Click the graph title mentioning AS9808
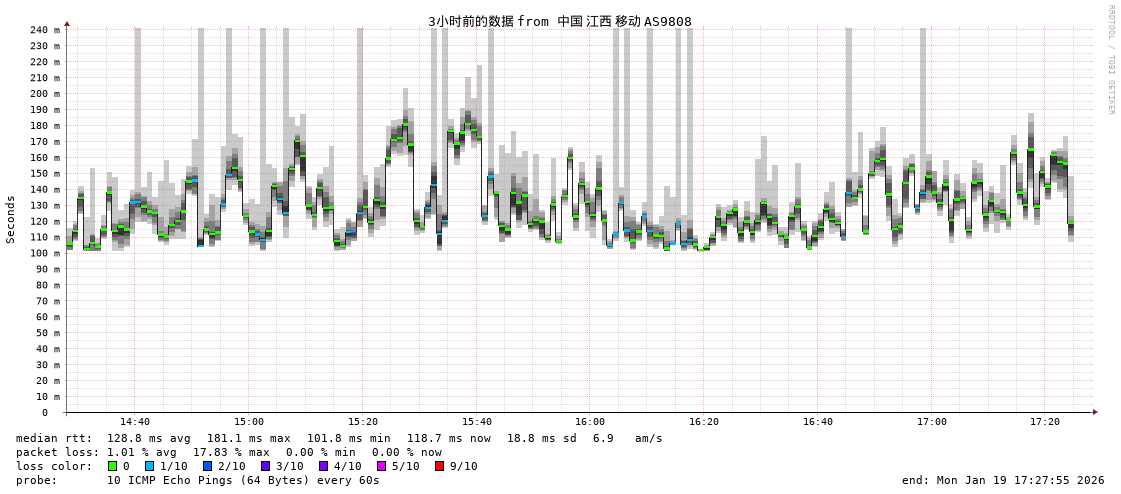Image resolution: width=1121 pixels, height=494 pixels. point(559,21)
